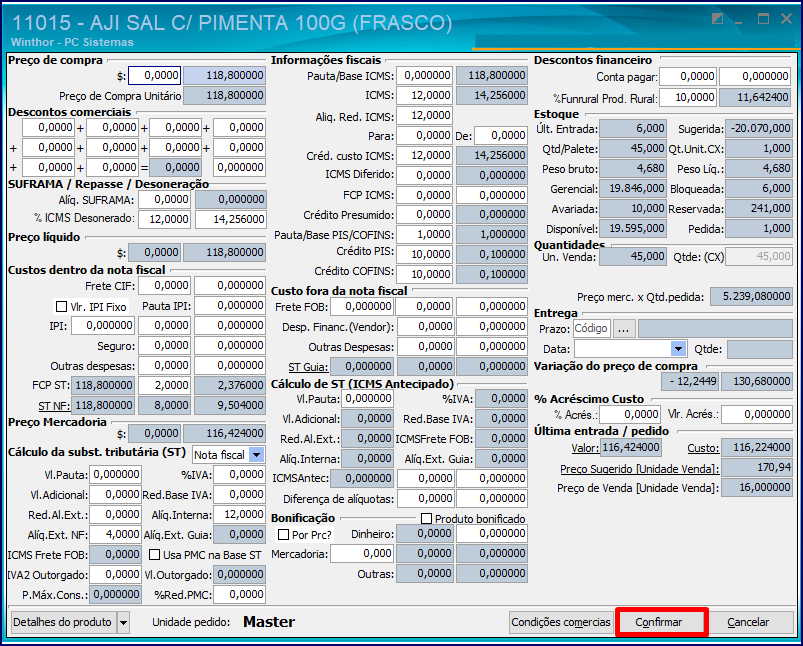Screen dimensions: 803x646
Task: Click the Frete CIF percentage field
Action: [165, 285]
